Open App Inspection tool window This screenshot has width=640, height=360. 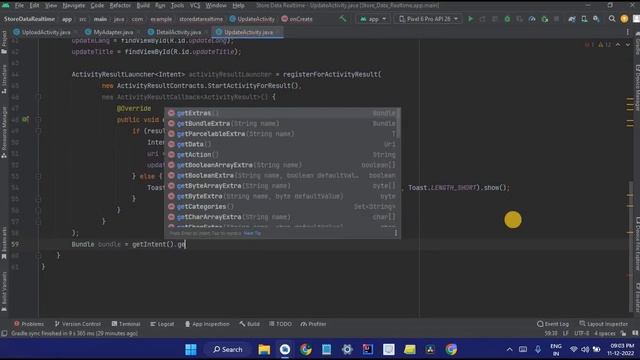pyautogui.click(x=207, y=324)
